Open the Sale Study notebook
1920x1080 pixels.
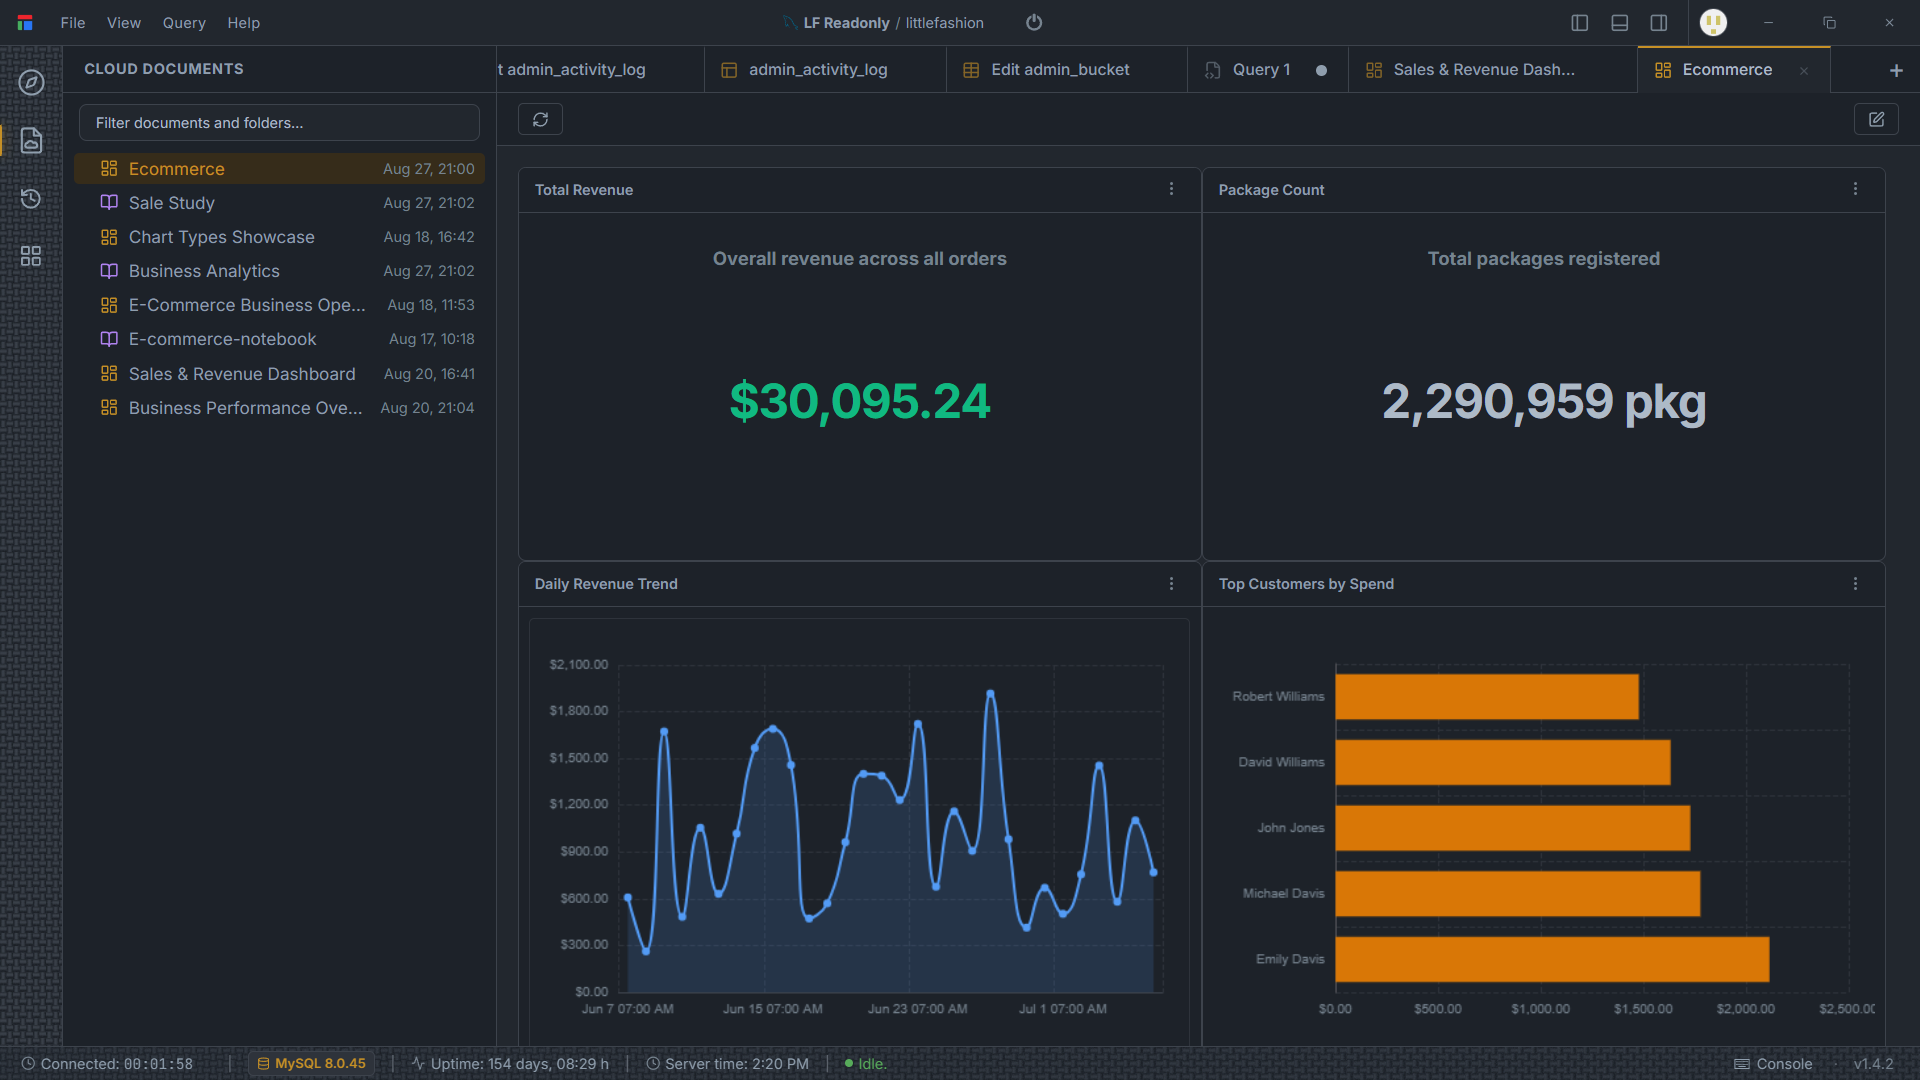point(279,203)
